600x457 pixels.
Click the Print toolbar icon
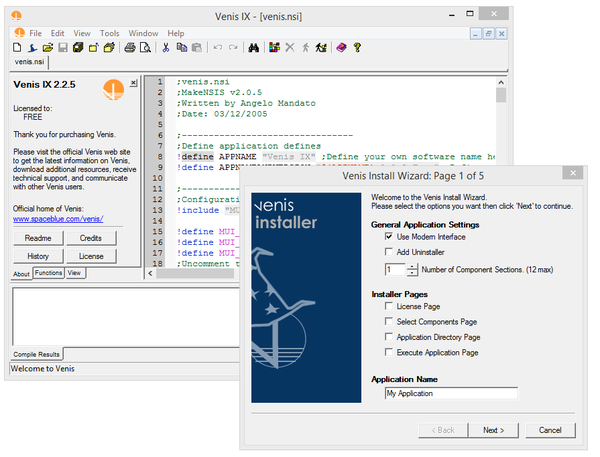[x=130, y=47]
